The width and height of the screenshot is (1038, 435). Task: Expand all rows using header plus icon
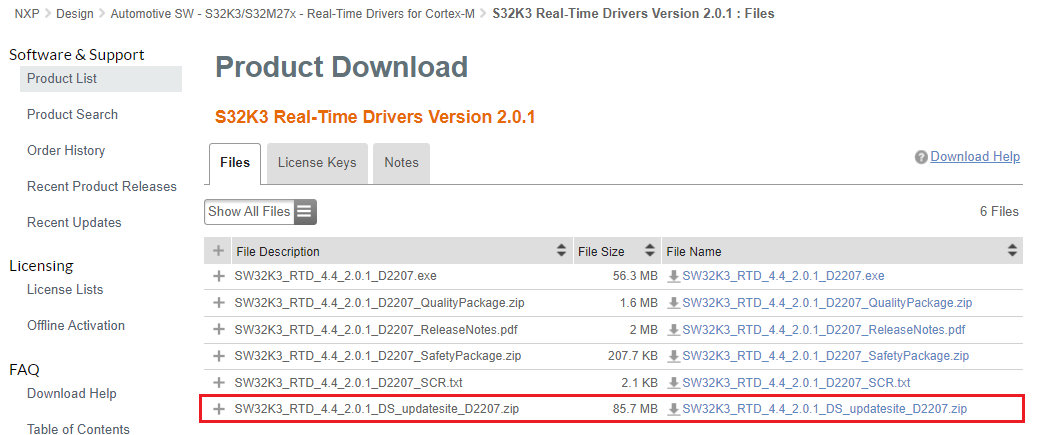(x=219, y=251)
